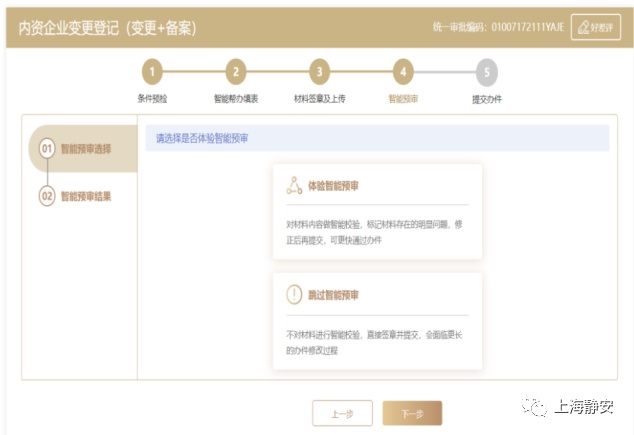Jump to step 5 提交办件 circle
Image resolution: width=634 pixels, height=435 pixels.
487,72
